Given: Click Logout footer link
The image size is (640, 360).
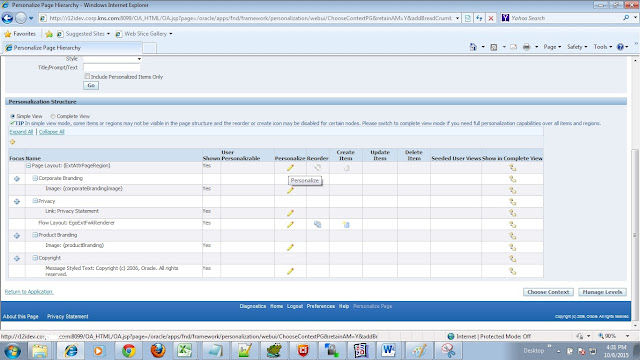Looking at the screenshot, I should tap(295, 306).
